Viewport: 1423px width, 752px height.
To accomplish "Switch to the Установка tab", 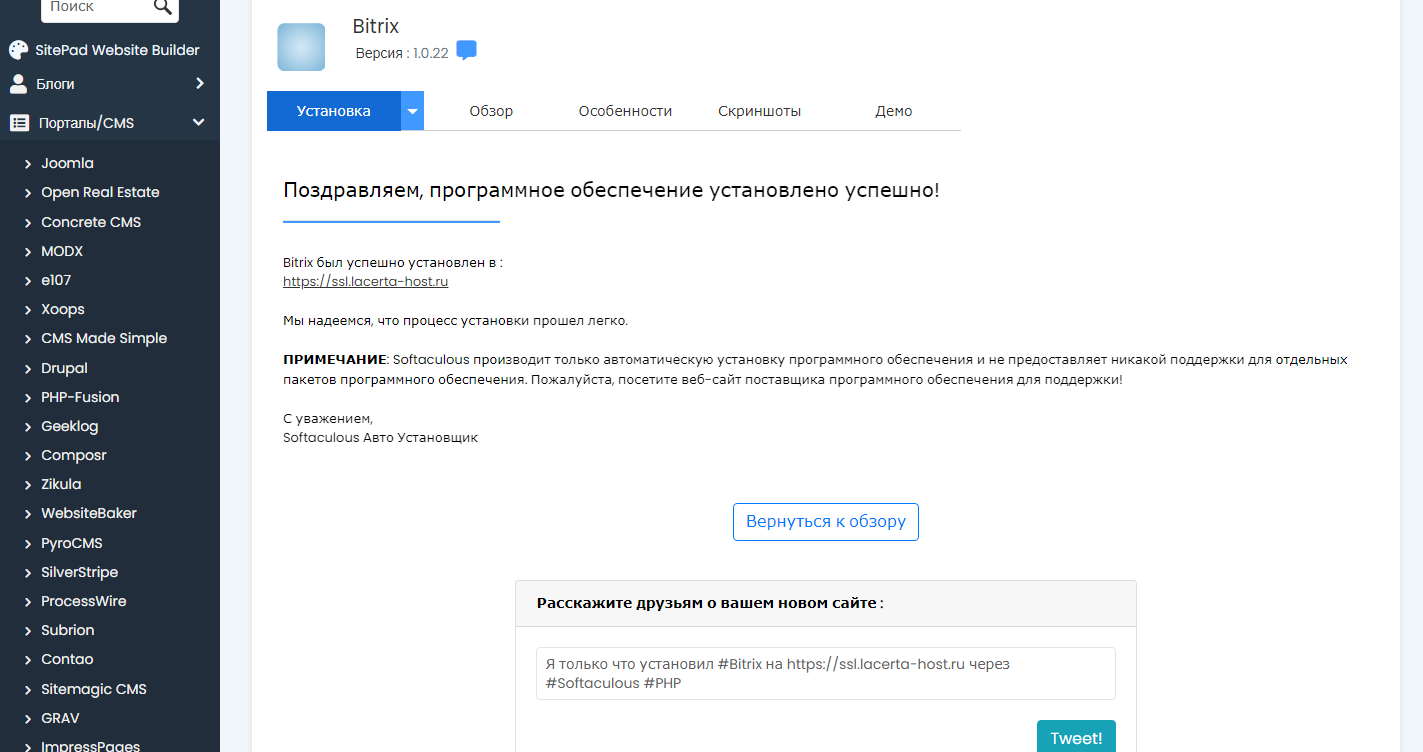I will pos(334,111).
